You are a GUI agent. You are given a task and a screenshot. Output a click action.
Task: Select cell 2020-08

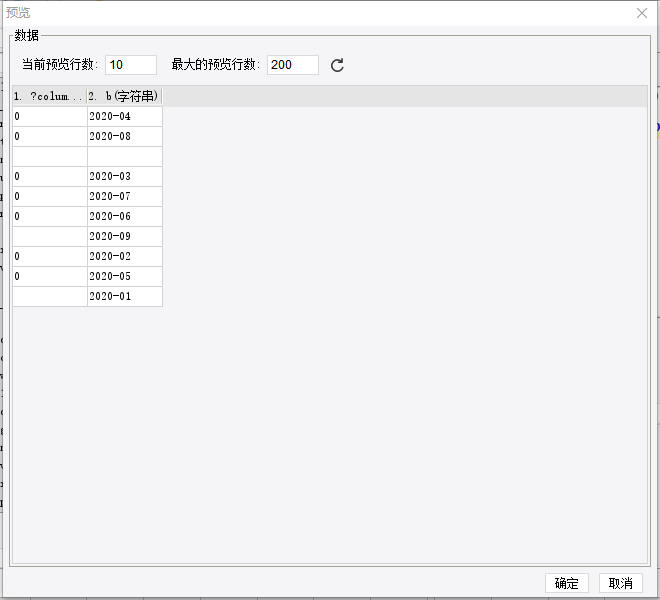[125, 136]
